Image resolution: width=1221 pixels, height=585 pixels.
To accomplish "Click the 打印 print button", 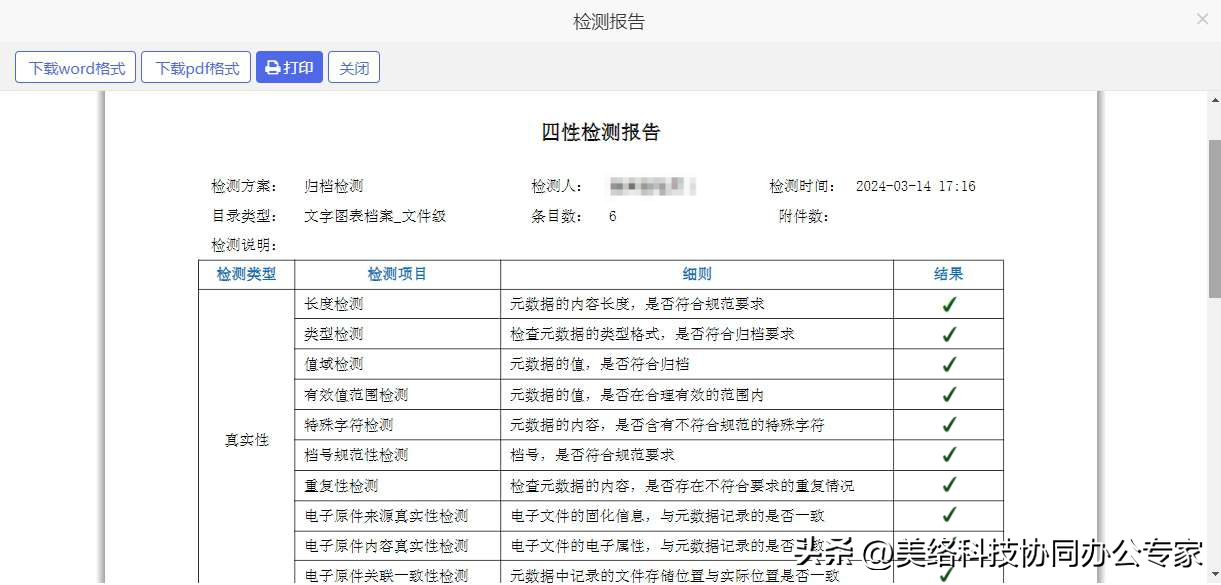I will click(289, 68).
